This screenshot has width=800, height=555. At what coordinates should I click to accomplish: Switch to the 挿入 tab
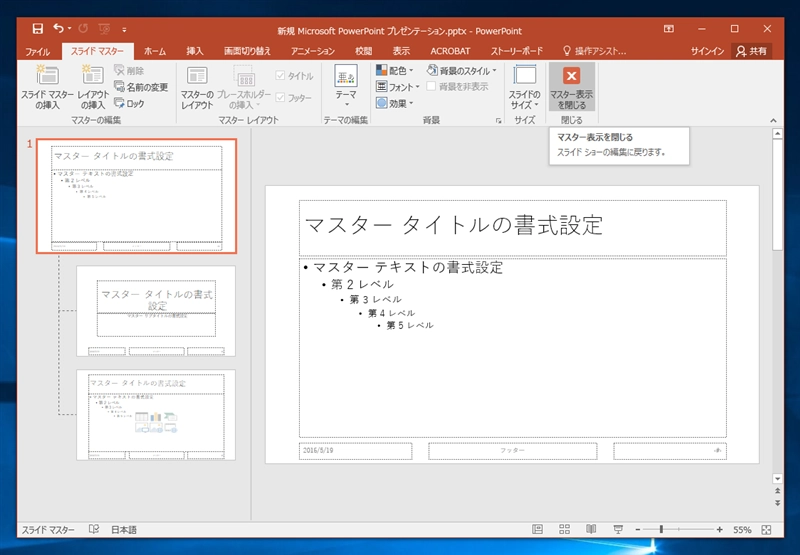pyautogui.click(x=195, y=51)
